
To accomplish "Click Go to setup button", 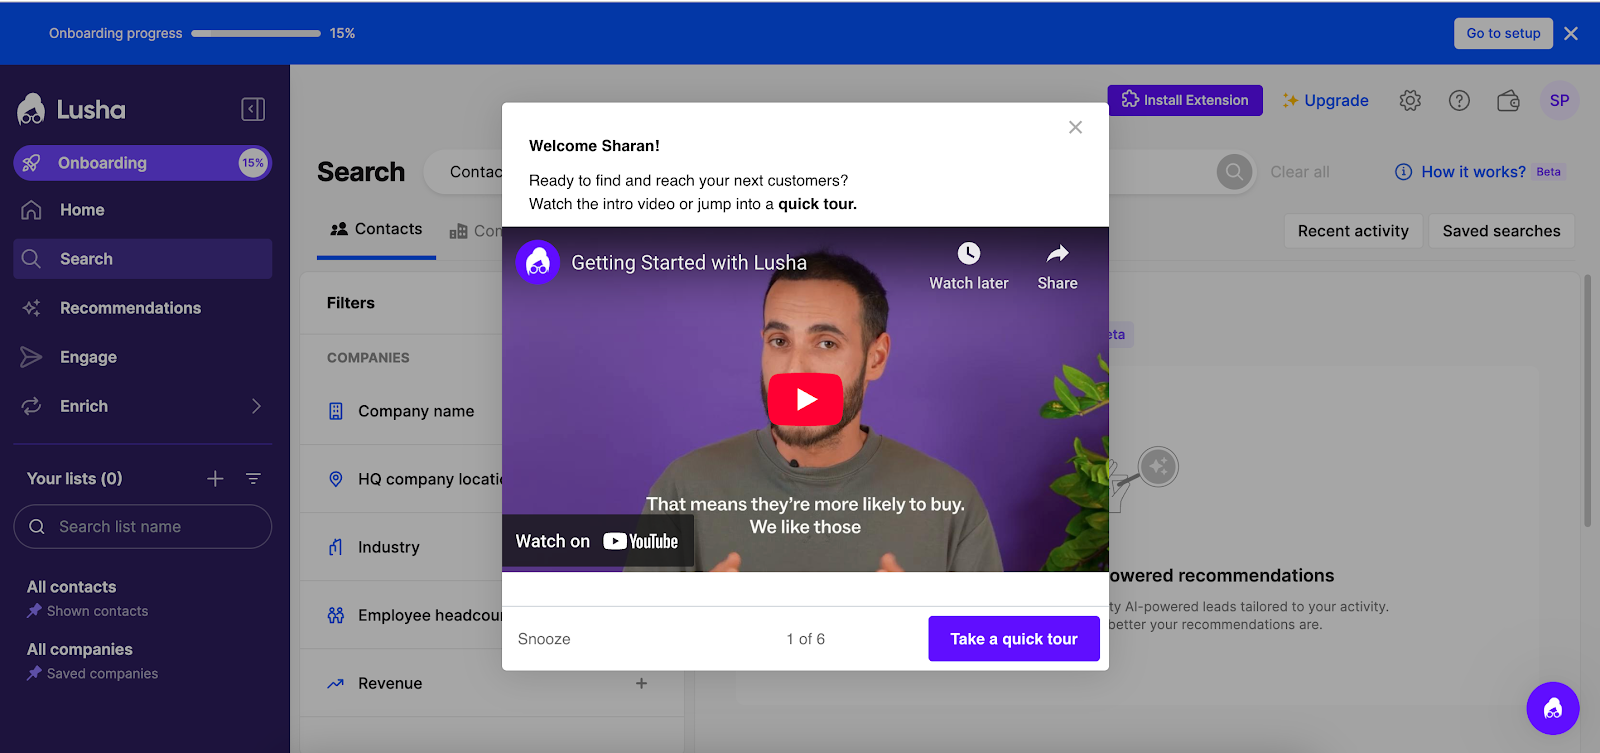I will click(1503, 33).
